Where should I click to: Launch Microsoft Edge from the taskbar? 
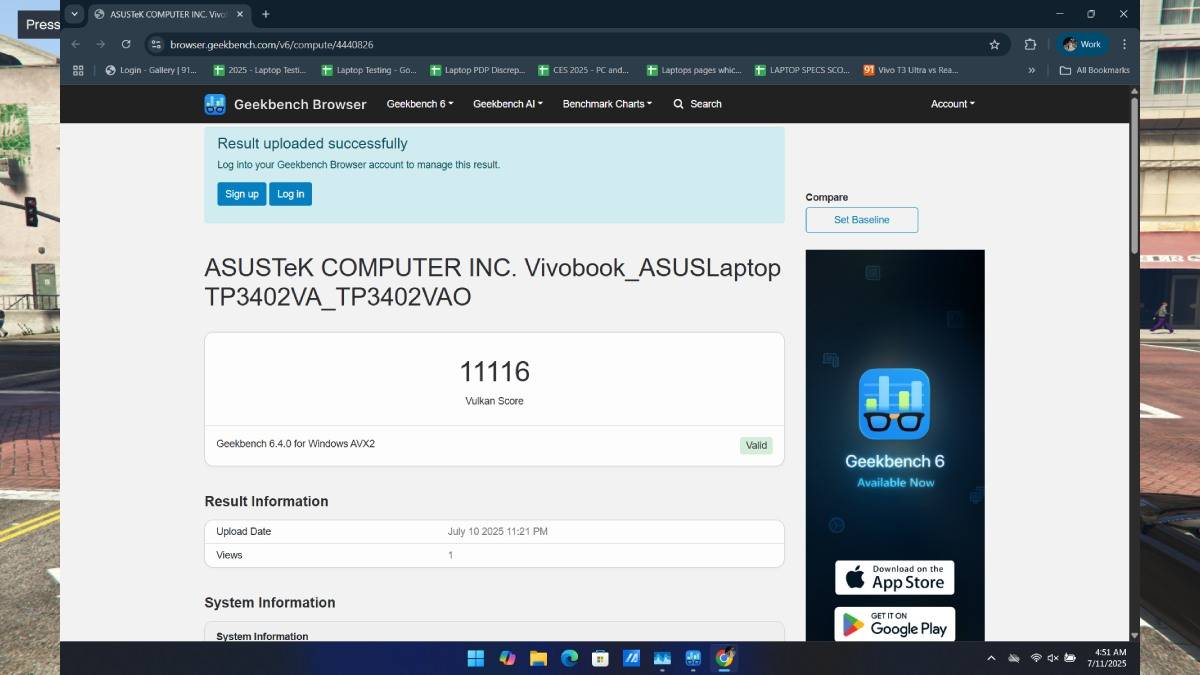point(569,658)
